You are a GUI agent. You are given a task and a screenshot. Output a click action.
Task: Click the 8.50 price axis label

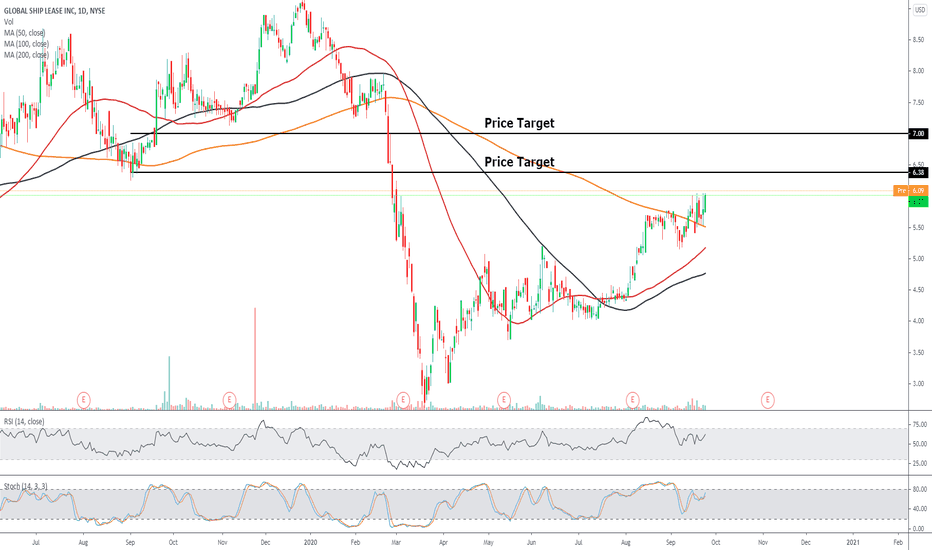918,40
